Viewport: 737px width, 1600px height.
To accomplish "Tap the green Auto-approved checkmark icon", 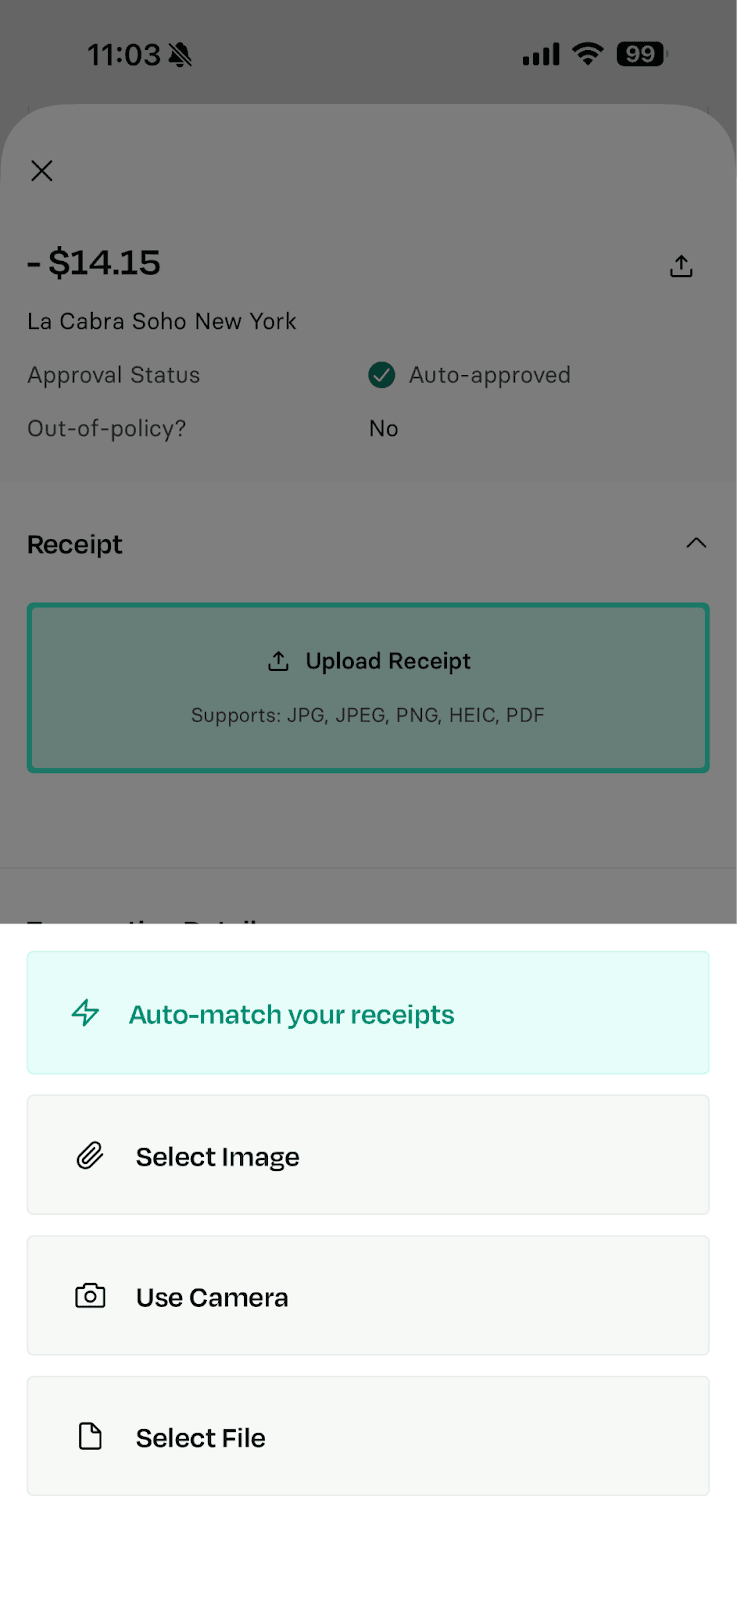I will (381, 375).
